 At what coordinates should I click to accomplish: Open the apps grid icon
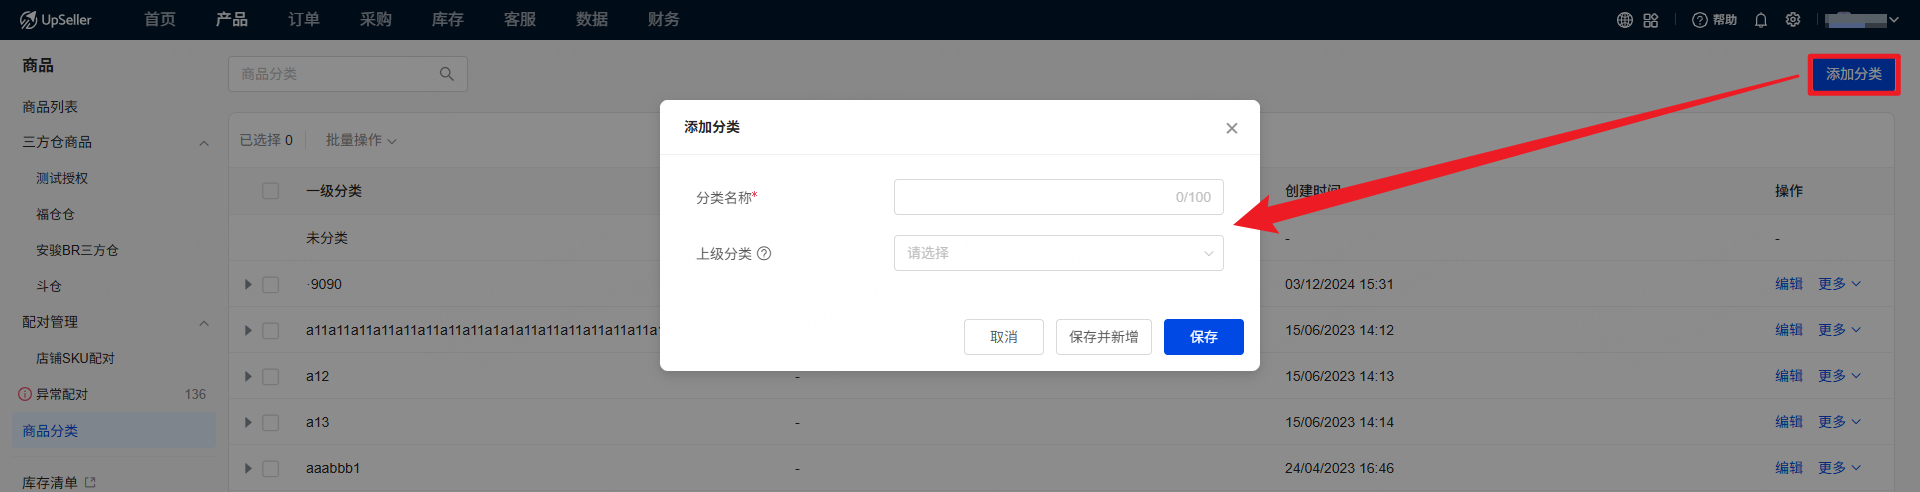[x=1651, y=20]
